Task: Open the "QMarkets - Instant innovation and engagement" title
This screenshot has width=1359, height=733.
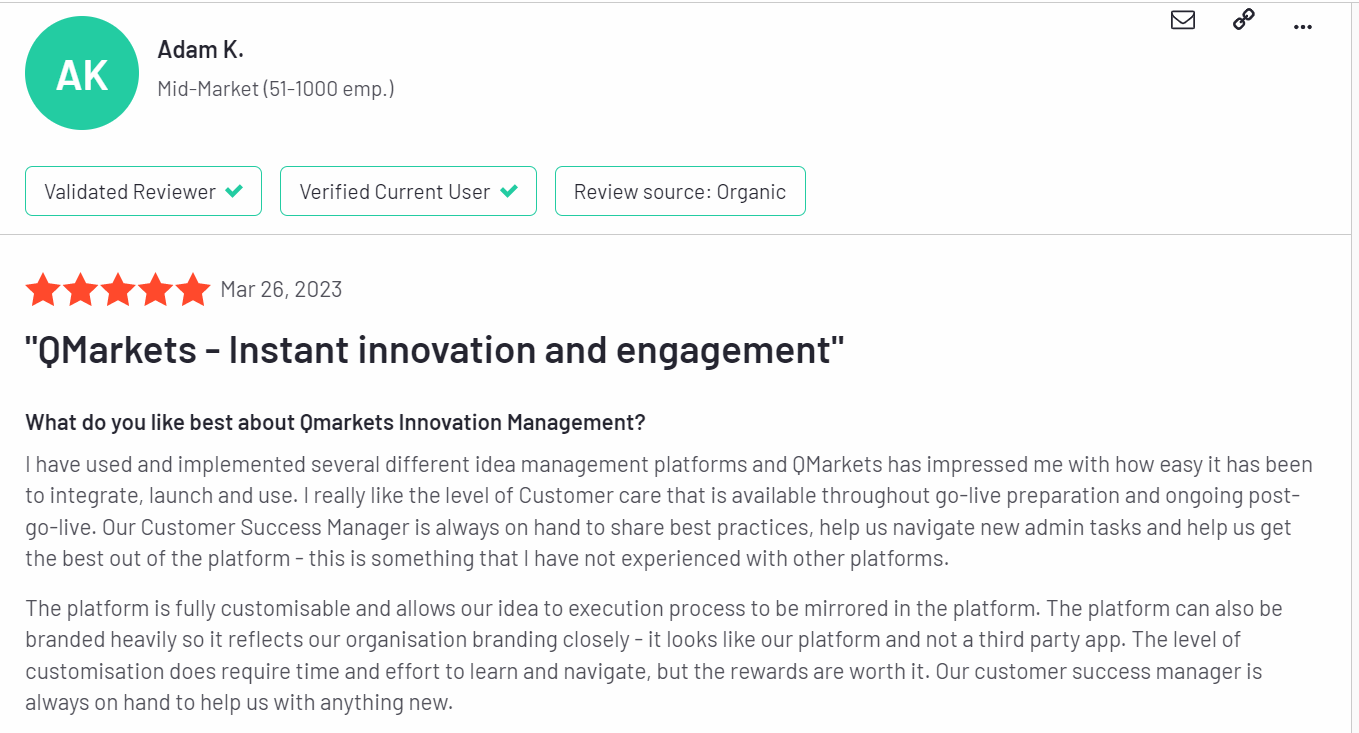Action: tap(435, 351)
